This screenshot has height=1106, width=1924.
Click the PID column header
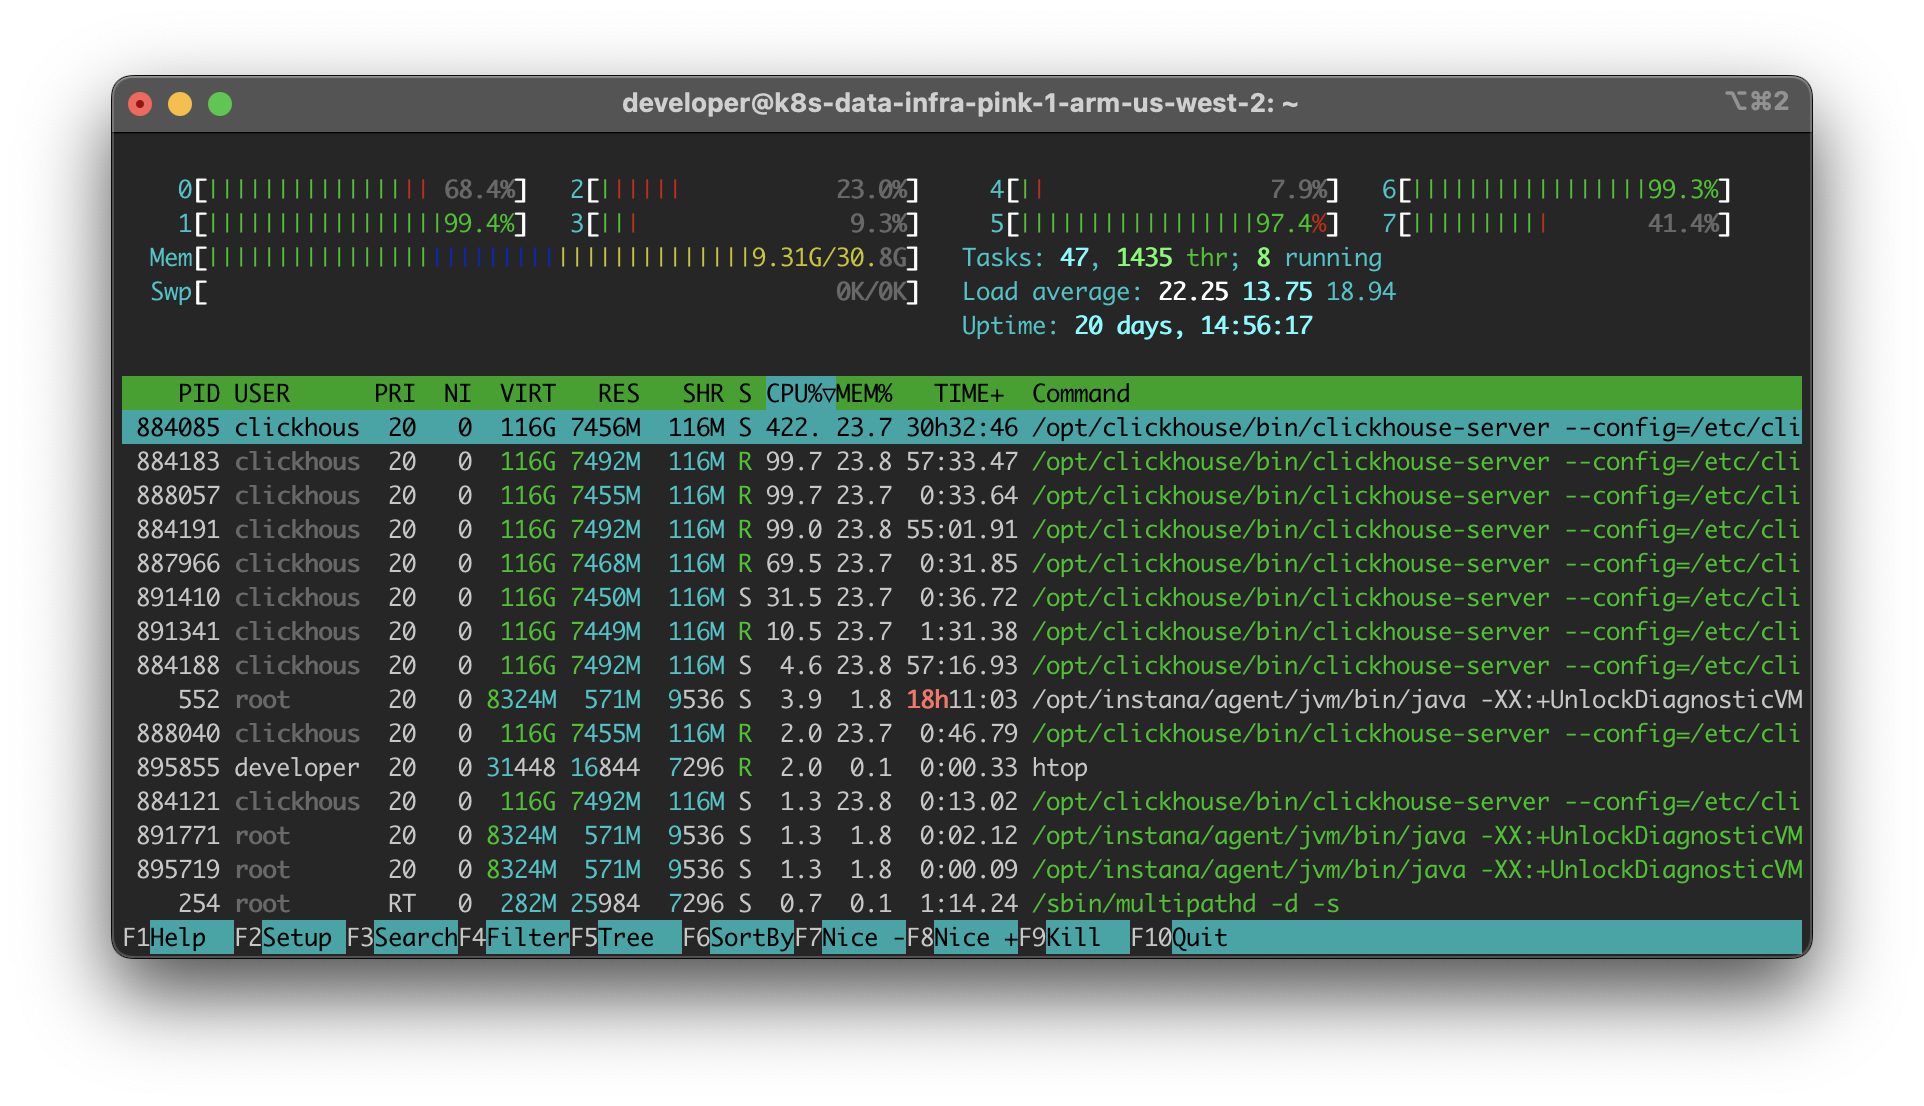pos(198,393)
